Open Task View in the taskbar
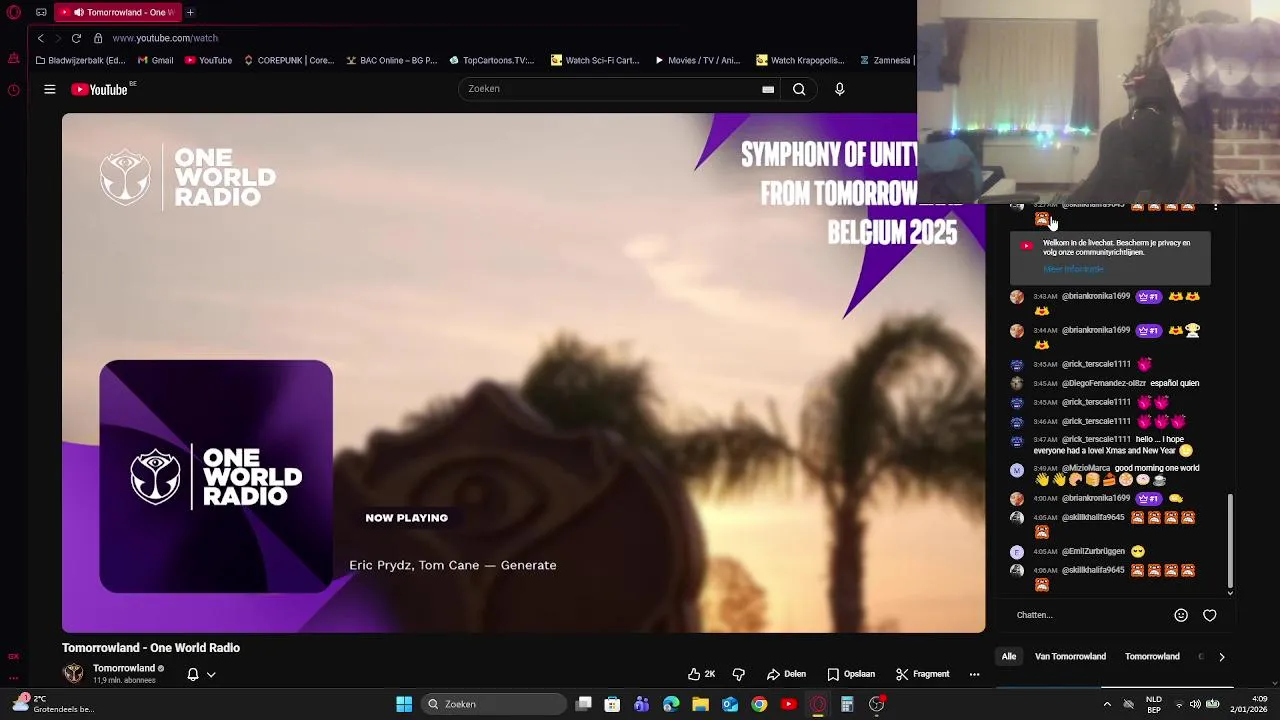Viewport: 1280px width, 720px height. 584,704
